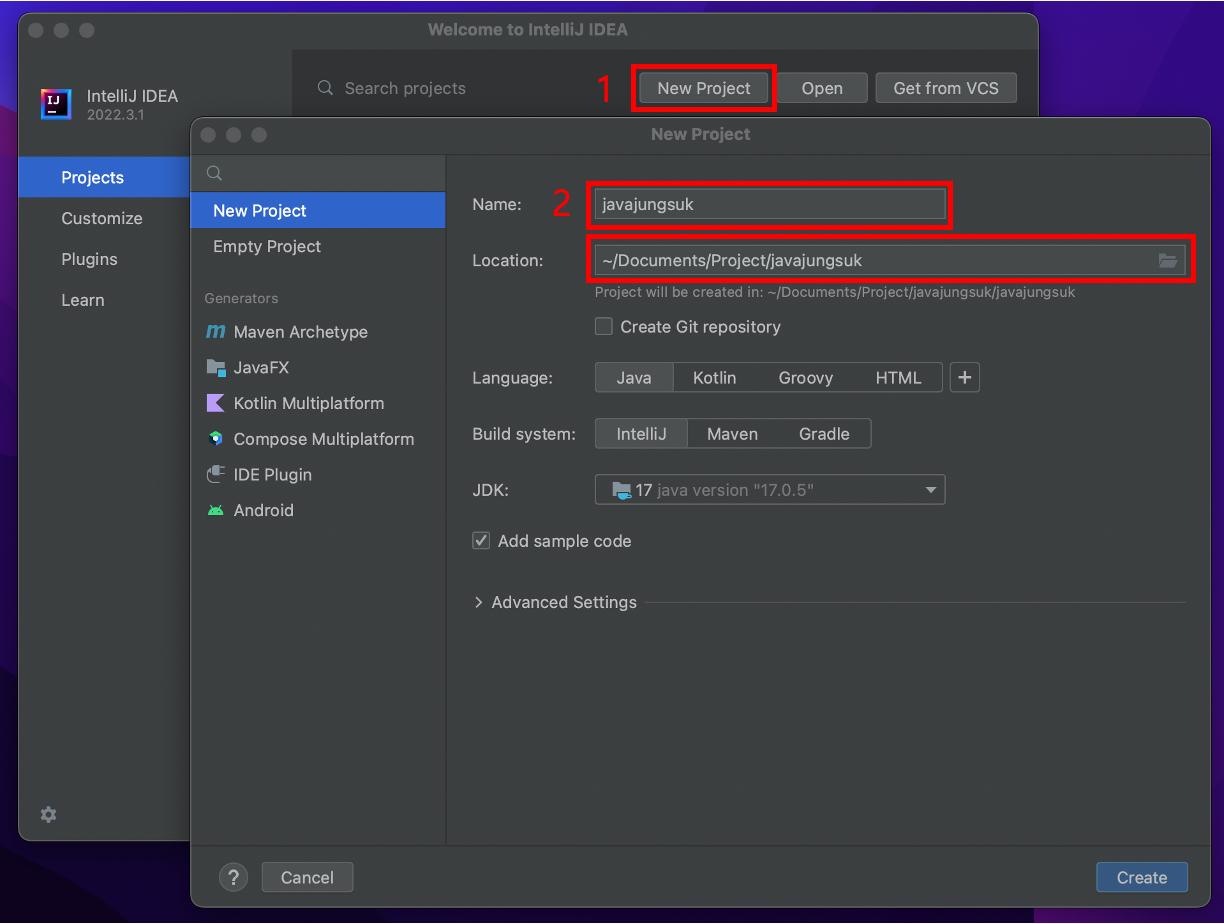Select Compose Multiplatform generator
The image size is (1224, 924).
click(318, 439)
